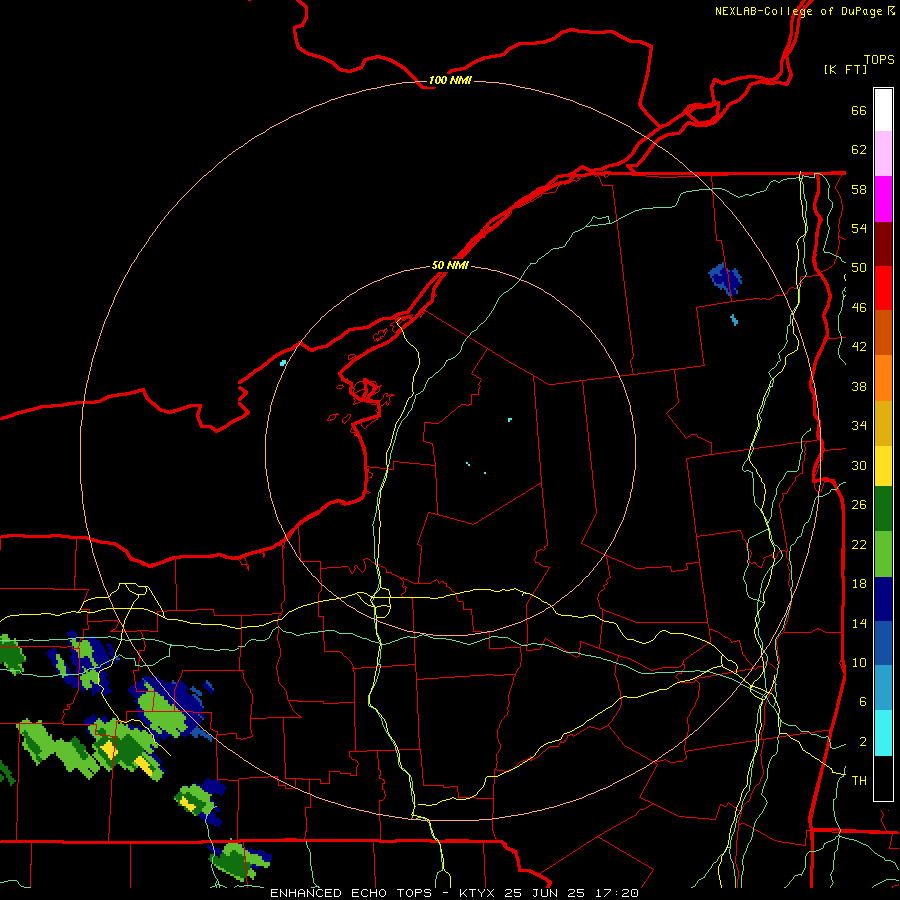900x900 pixels.
Task: Click the gold 34 kft legend color
Action: pos(883,423)
